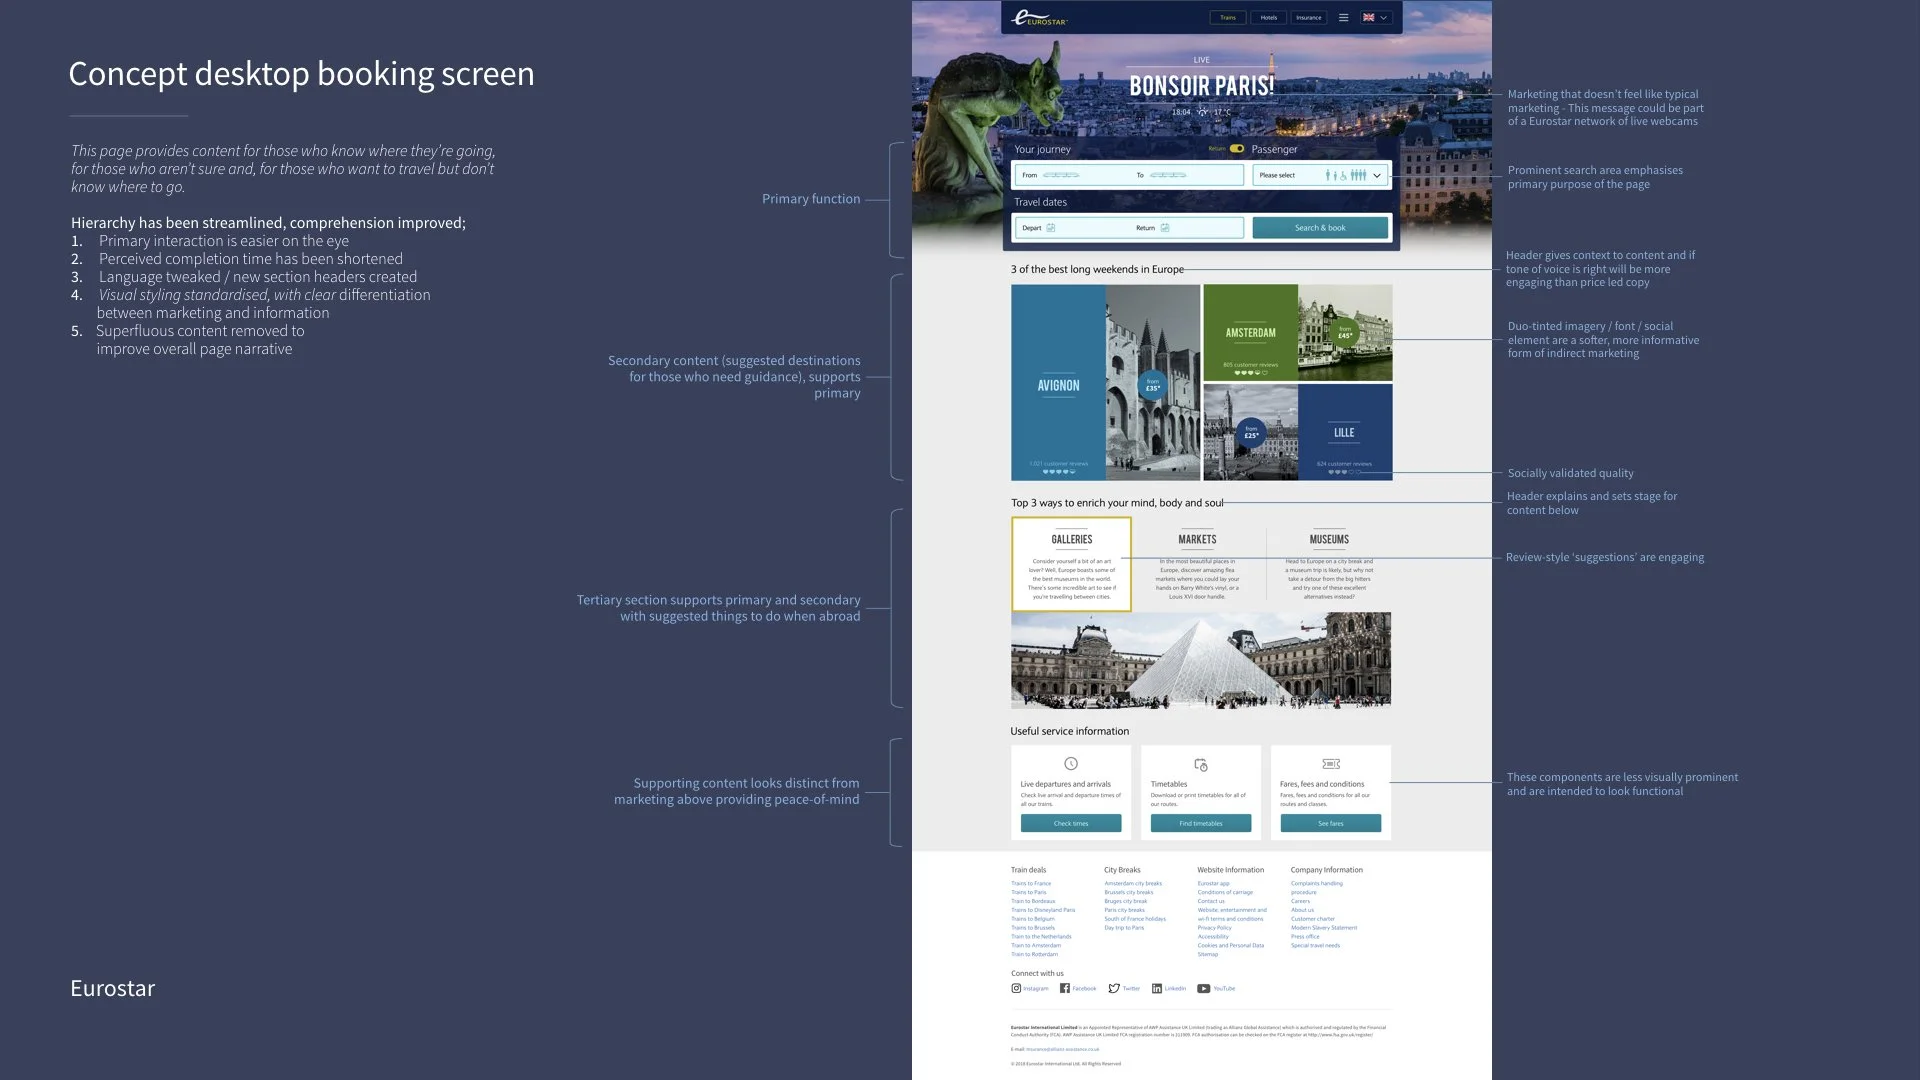1920x1080 pixels.
Task: Click the YouTube play icon
Action: [x=1204, y=988]
